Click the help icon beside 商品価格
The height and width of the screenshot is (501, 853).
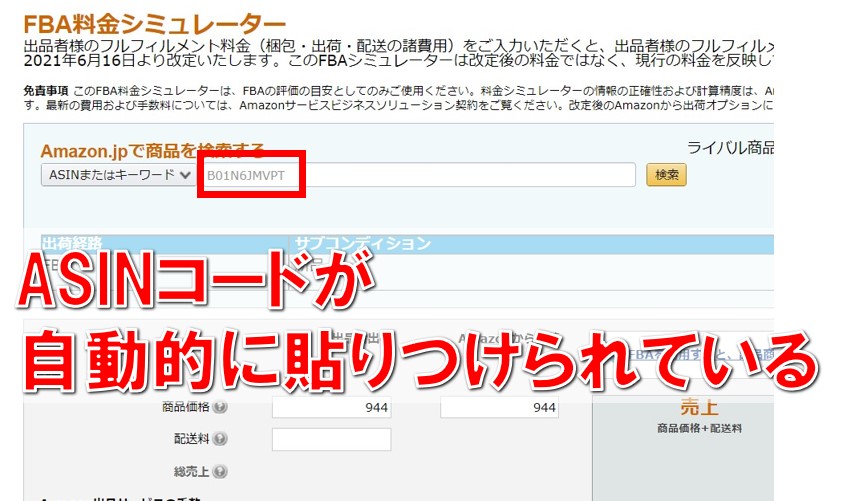coord(220,407)
